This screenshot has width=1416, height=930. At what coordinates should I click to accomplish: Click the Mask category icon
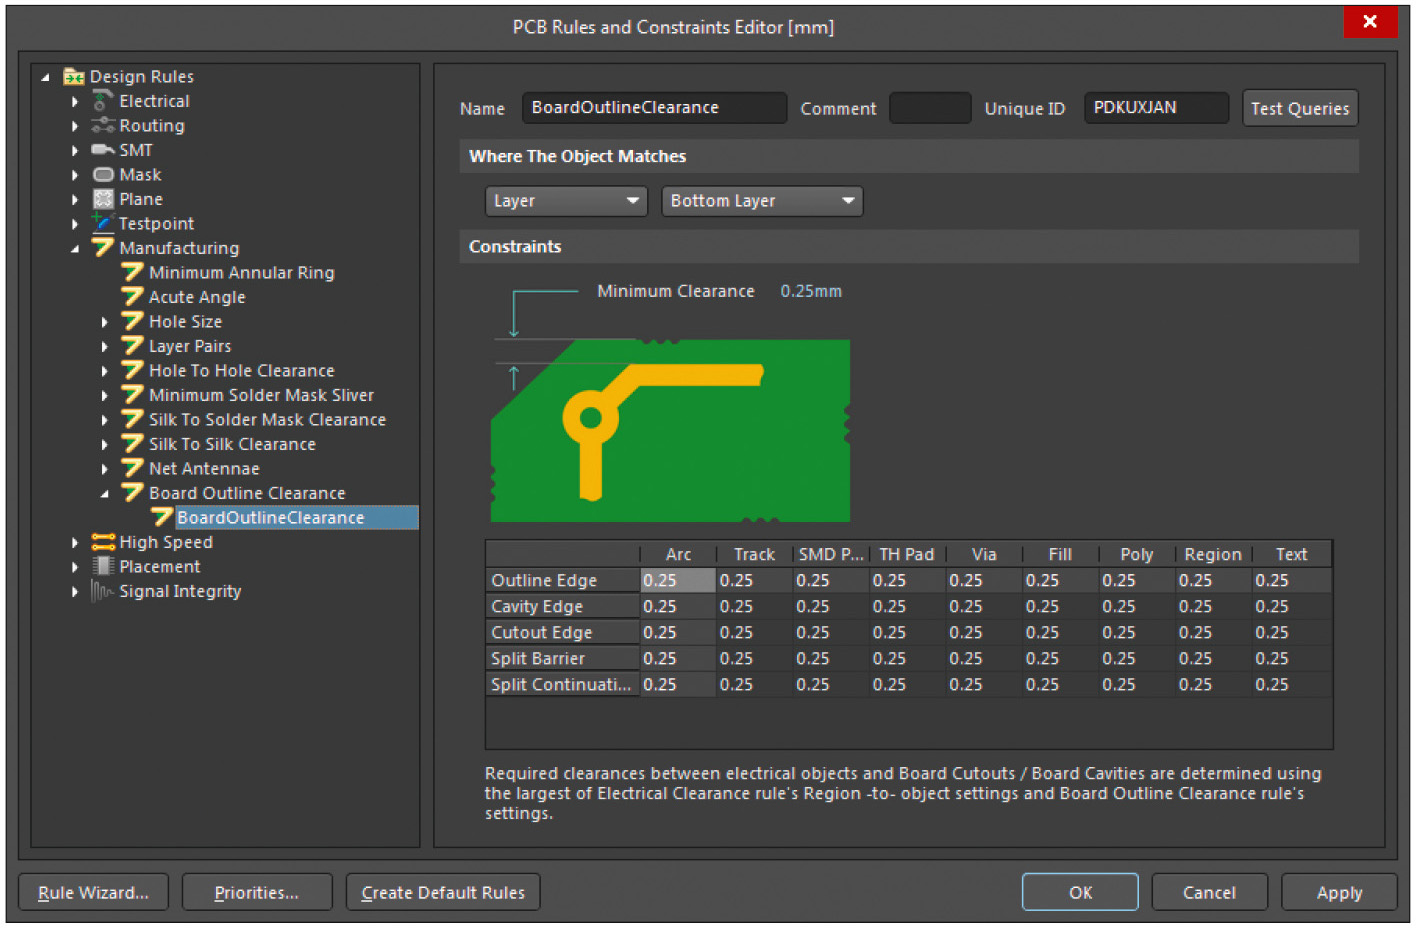point(102,175)
